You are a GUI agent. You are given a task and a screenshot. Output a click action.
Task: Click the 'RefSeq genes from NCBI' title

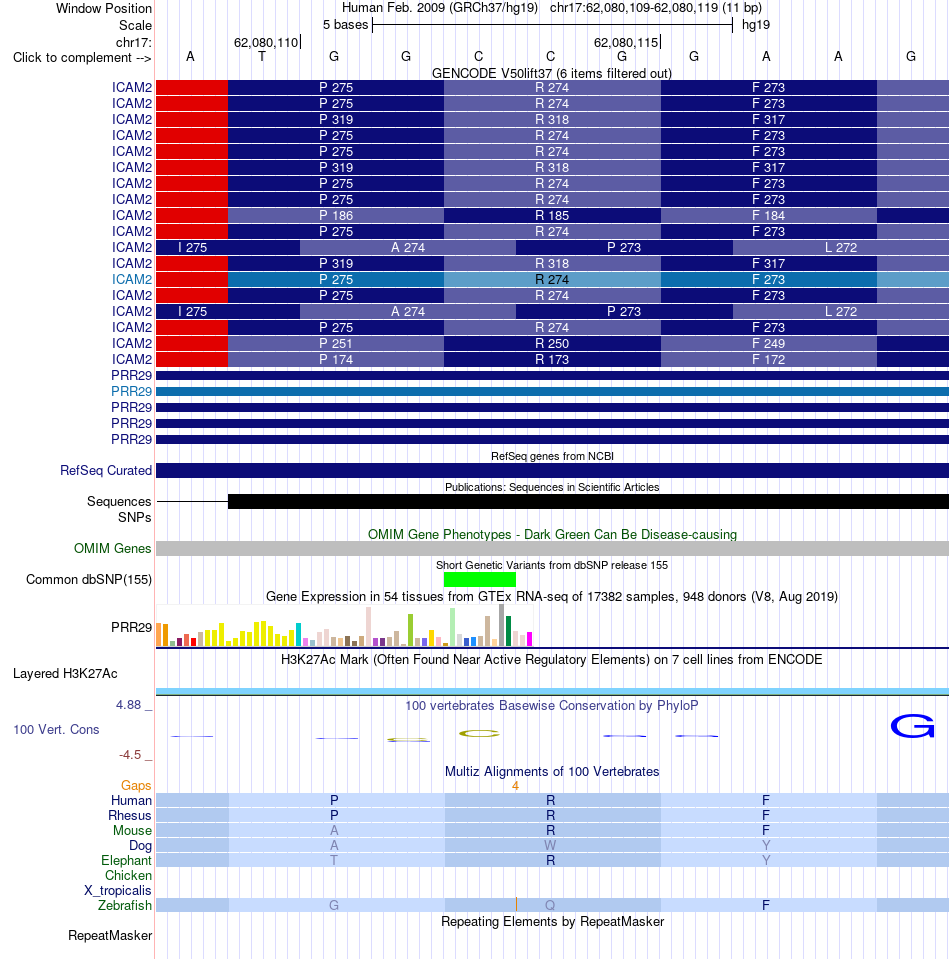(x=552, y=456)
